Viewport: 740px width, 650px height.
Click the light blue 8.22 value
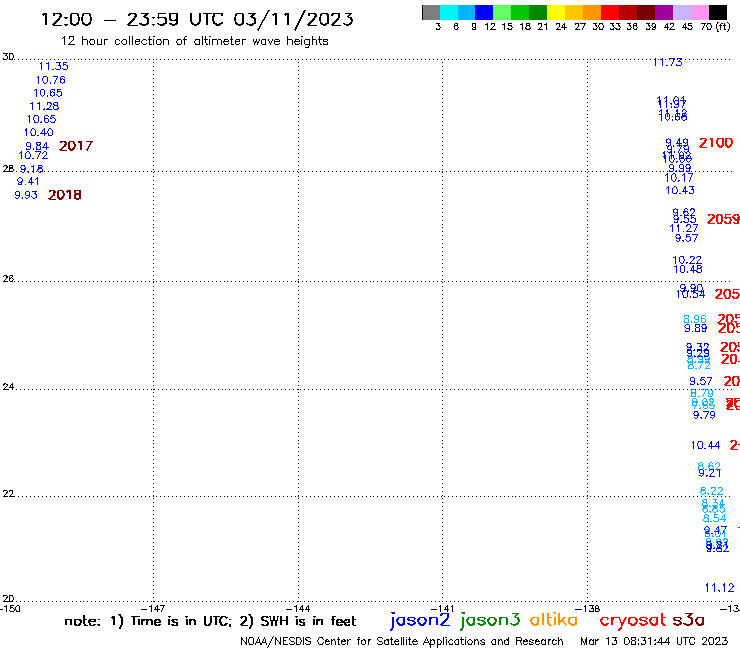[x=711, y=491]
